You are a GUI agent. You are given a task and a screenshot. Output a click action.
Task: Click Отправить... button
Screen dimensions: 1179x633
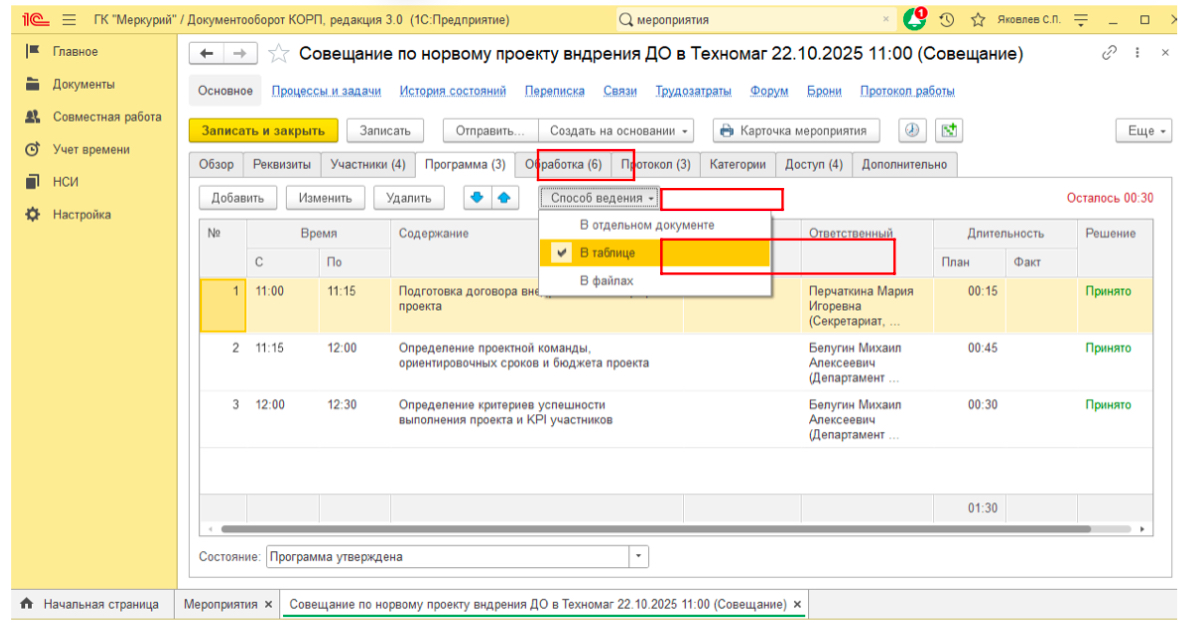pos(490,130)
